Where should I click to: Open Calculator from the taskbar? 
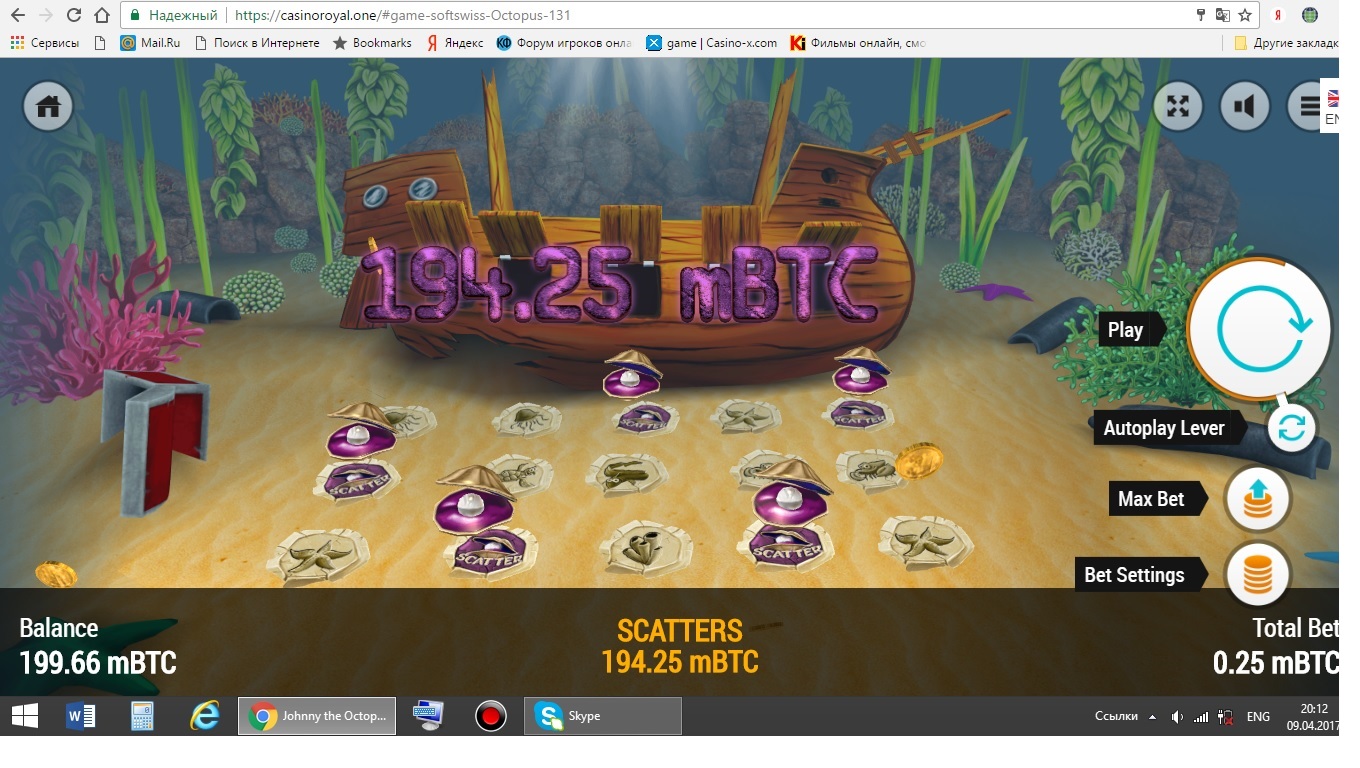(143, 716)
